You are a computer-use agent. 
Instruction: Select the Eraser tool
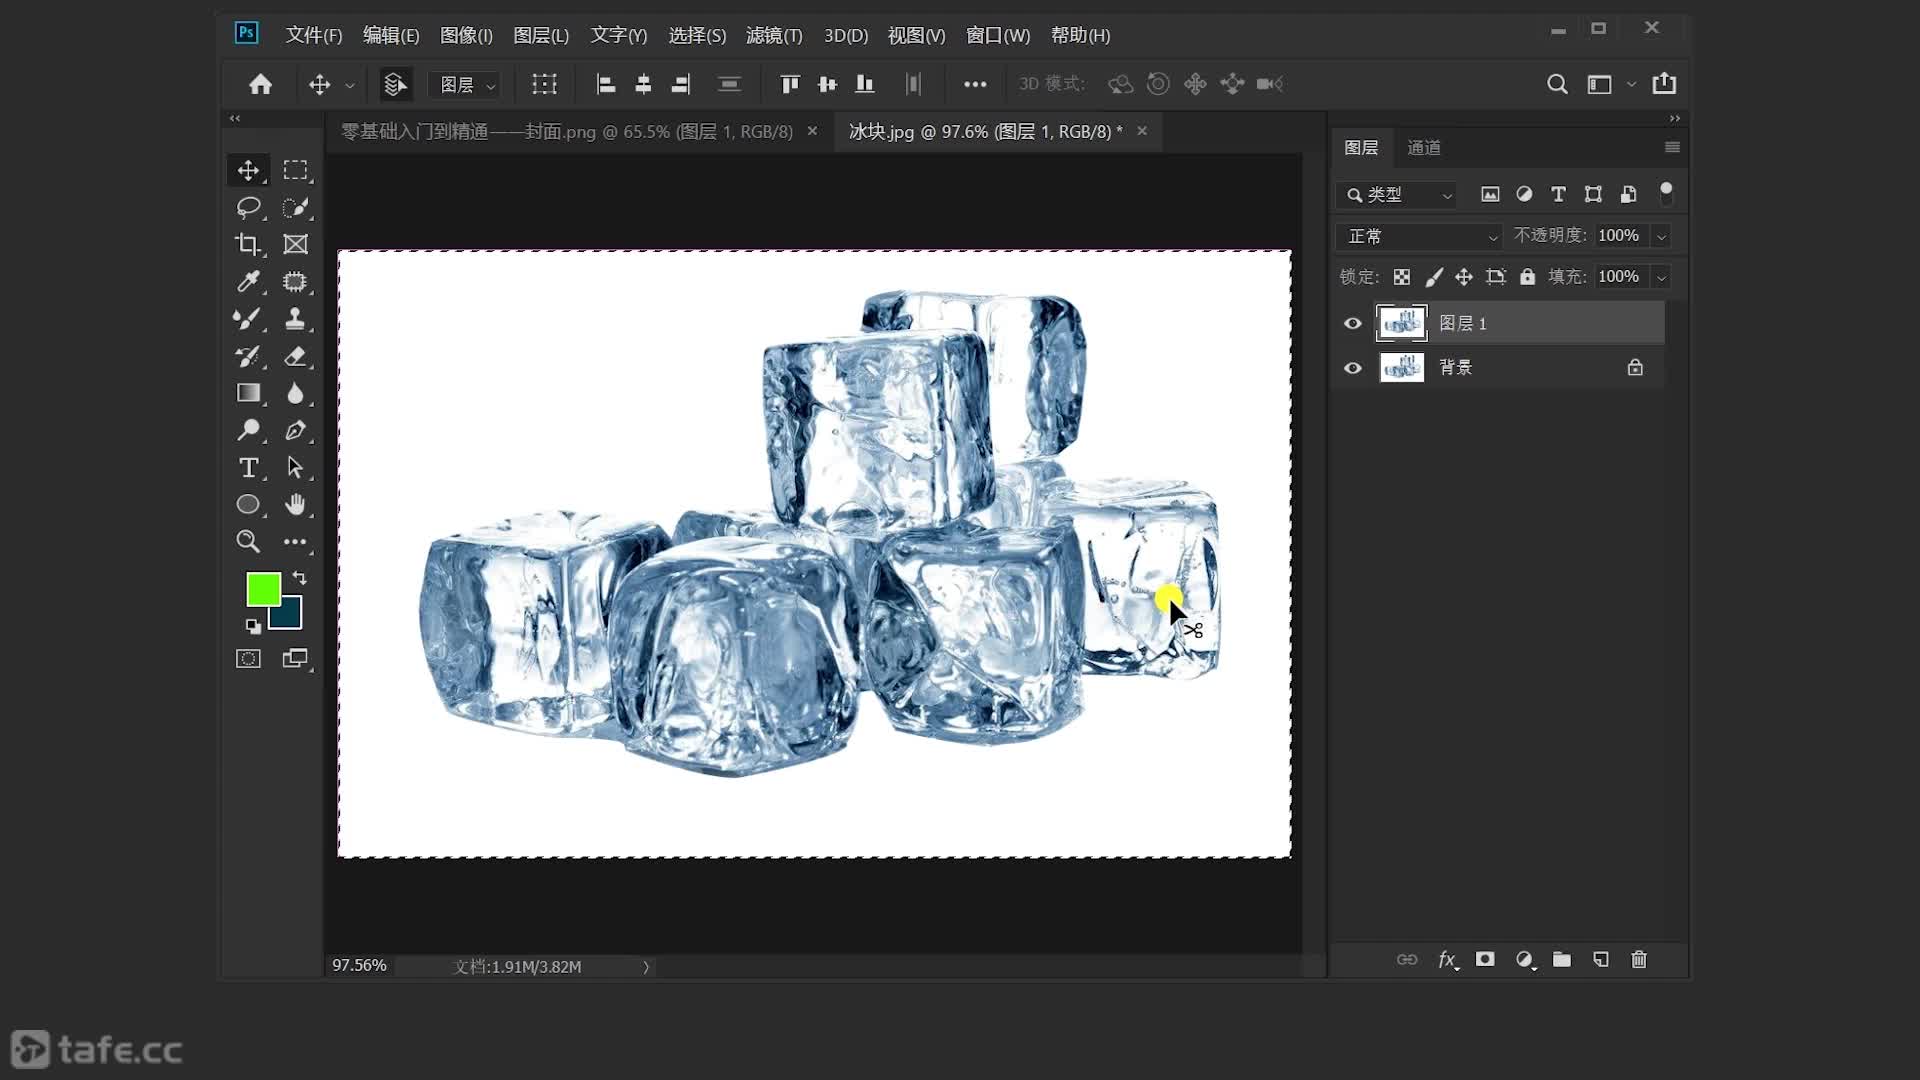[295, 356]
